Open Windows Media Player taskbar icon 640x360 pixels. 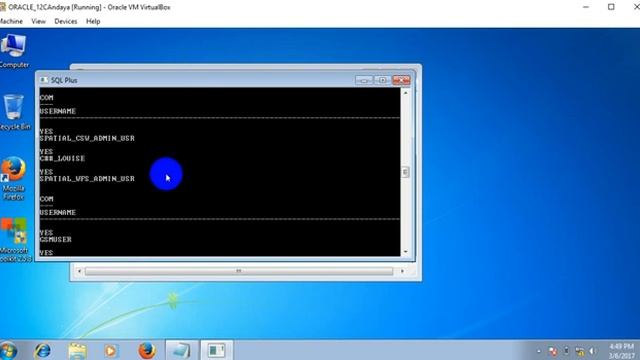coord(110,351)
